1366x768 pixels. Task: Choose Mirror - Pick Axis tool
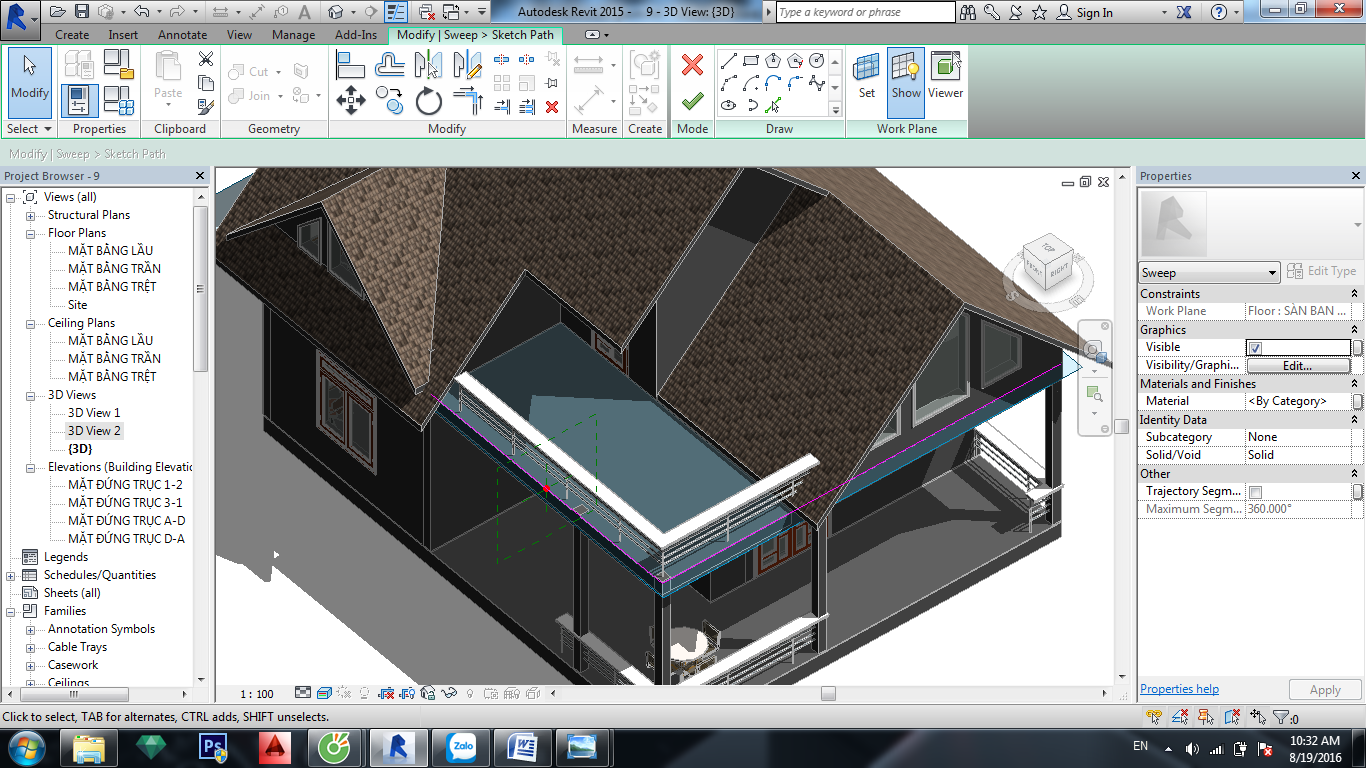tap(428, 66)
